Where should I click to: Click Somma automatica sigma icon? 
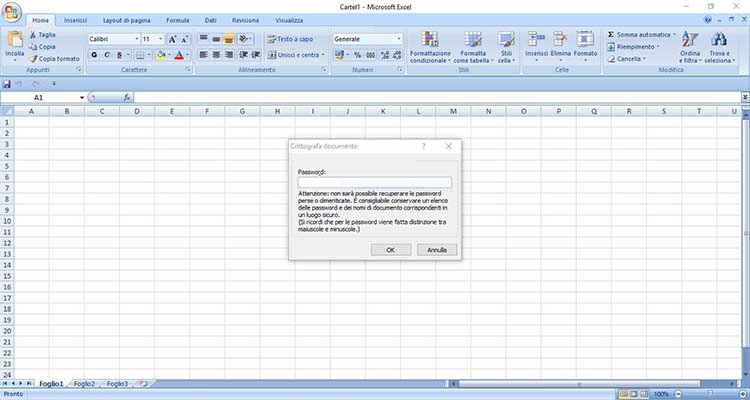pos(611,34)
